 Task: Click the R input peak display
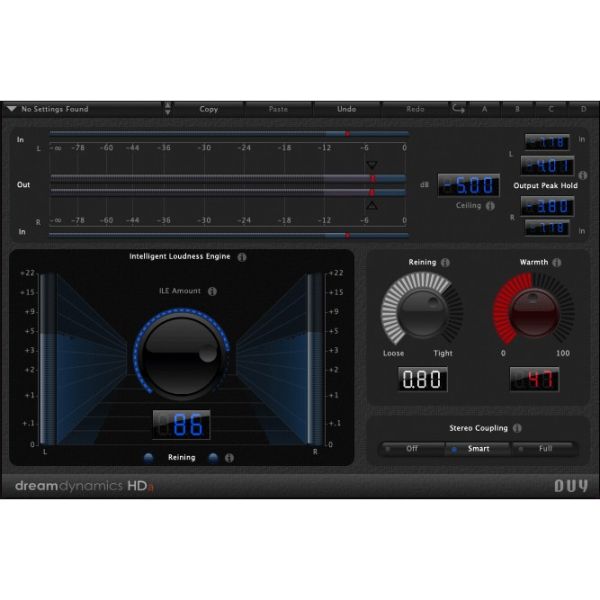pos(547,228)
